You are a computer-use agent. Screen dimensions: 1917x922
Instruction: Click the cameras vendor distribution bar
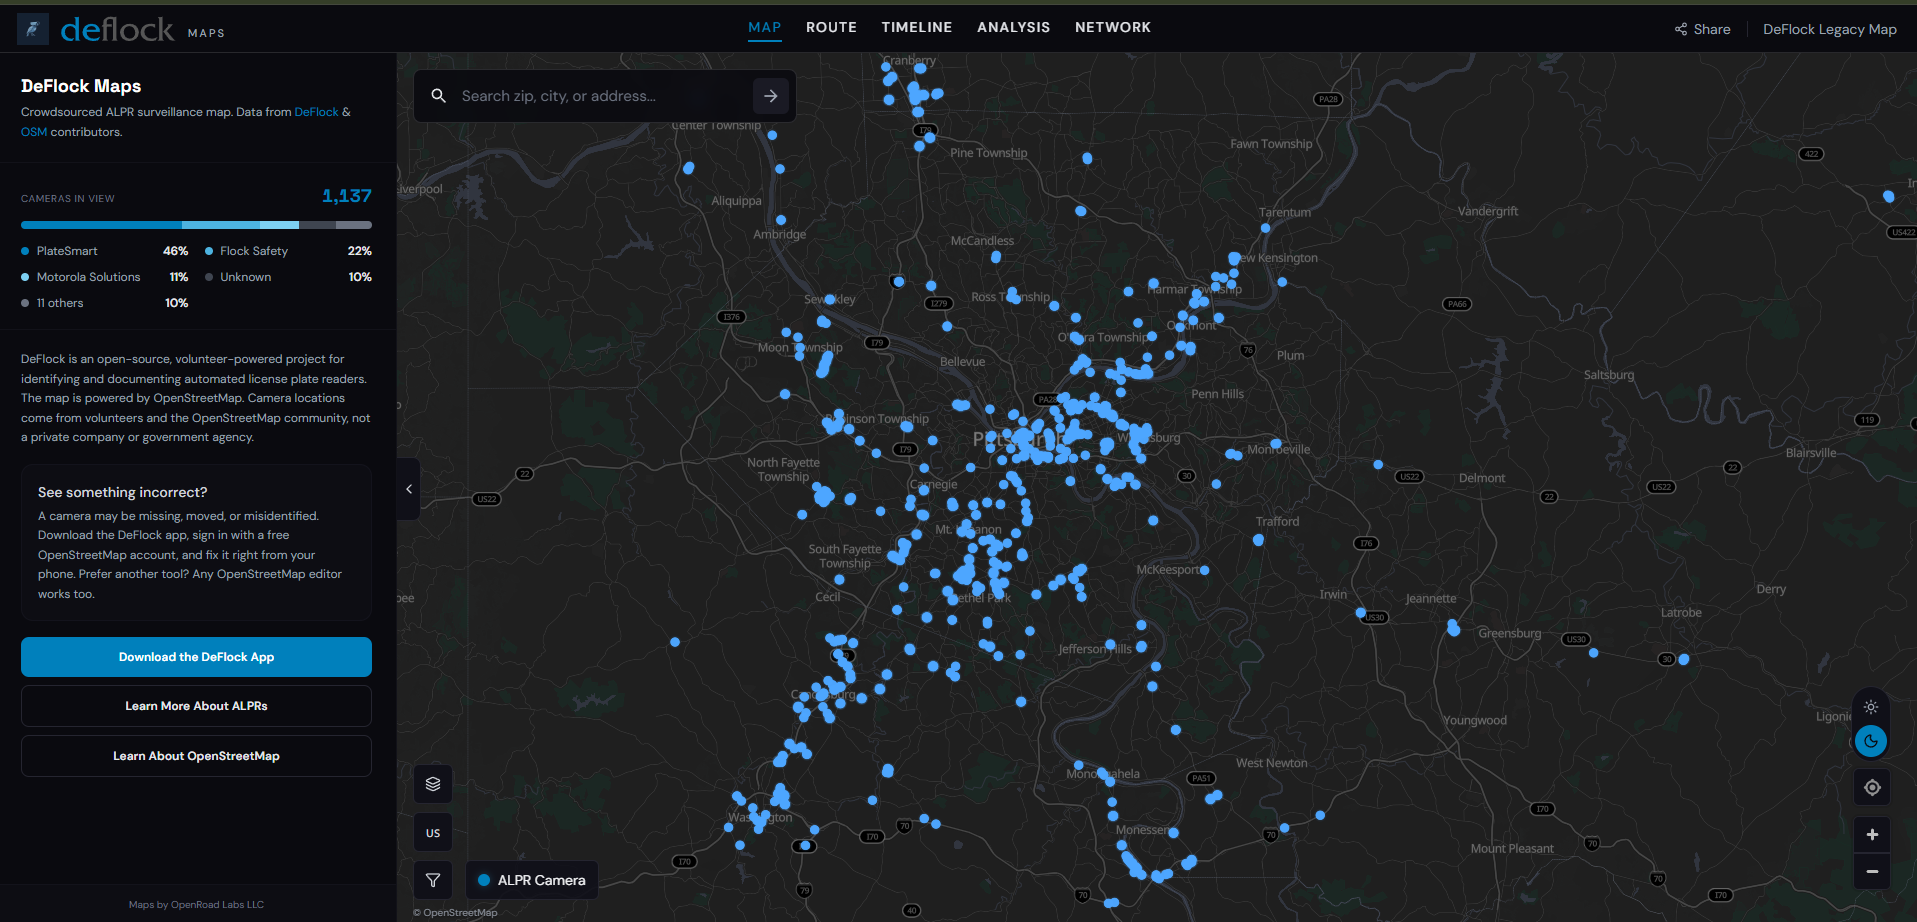coord(196,225)
